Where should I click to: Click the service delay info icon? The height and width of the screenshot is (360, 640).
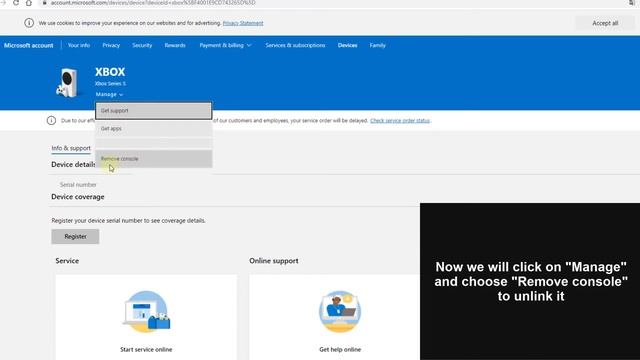[x=51, y=120]
